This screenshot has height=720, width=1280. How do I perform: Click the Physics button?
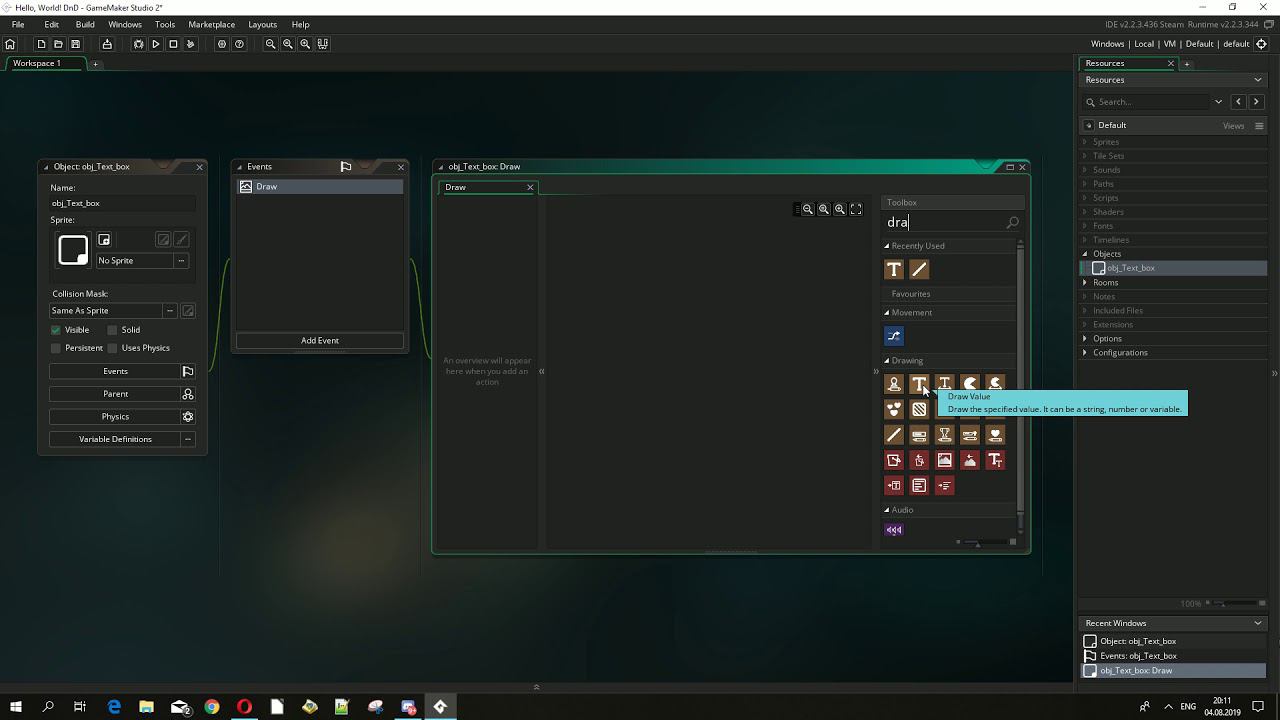[x=115, y=417]
